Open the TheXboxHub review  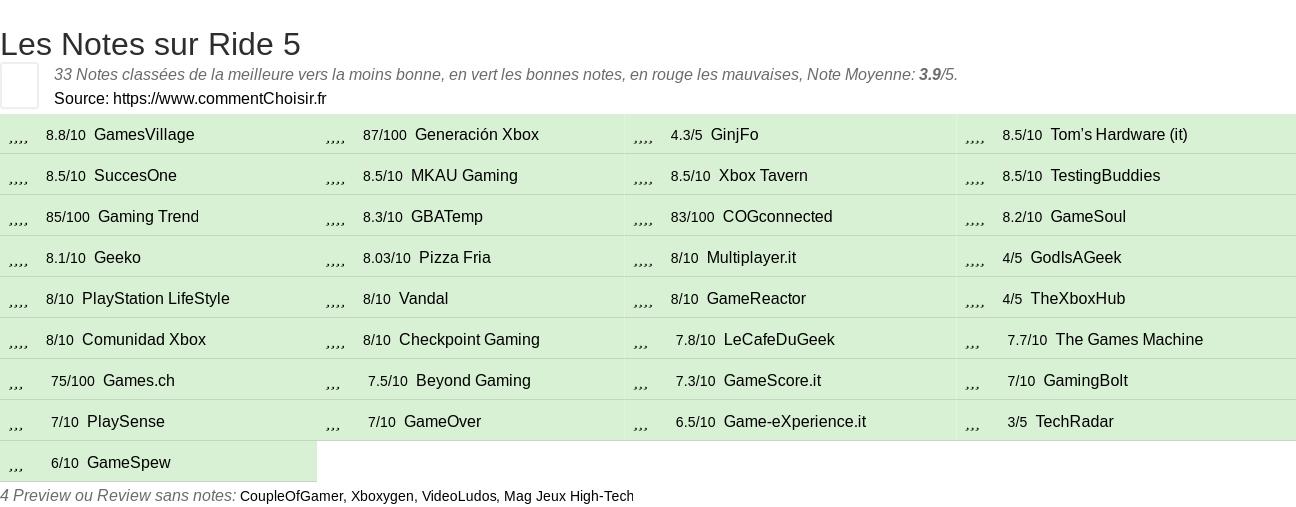click(1078, 299)
